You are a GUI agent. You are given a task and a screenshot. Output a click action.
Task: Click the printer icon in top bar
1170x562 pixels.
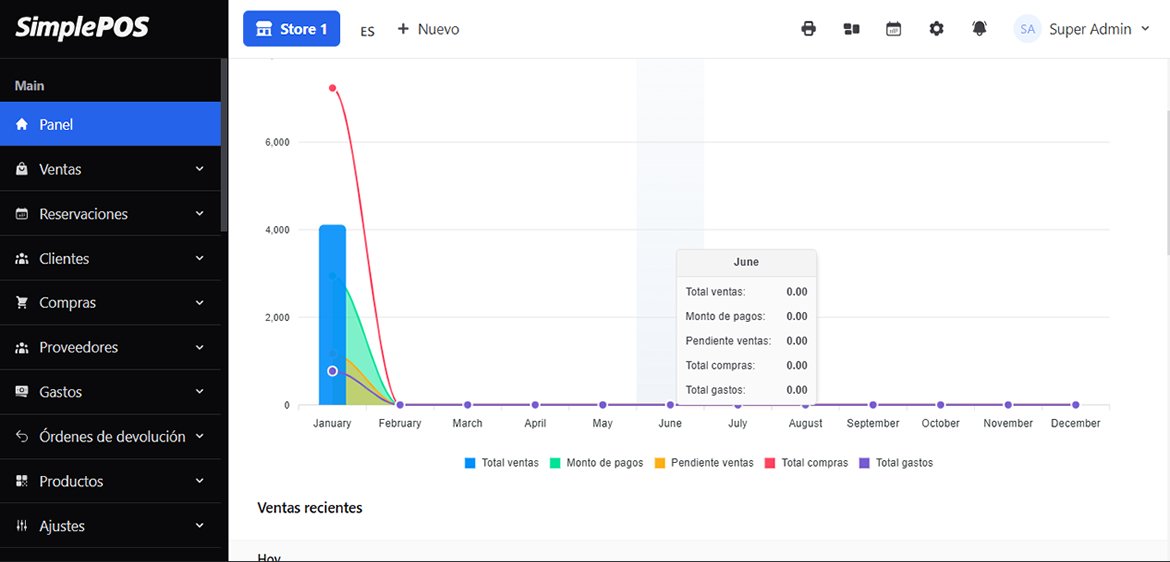click(808, 29)
